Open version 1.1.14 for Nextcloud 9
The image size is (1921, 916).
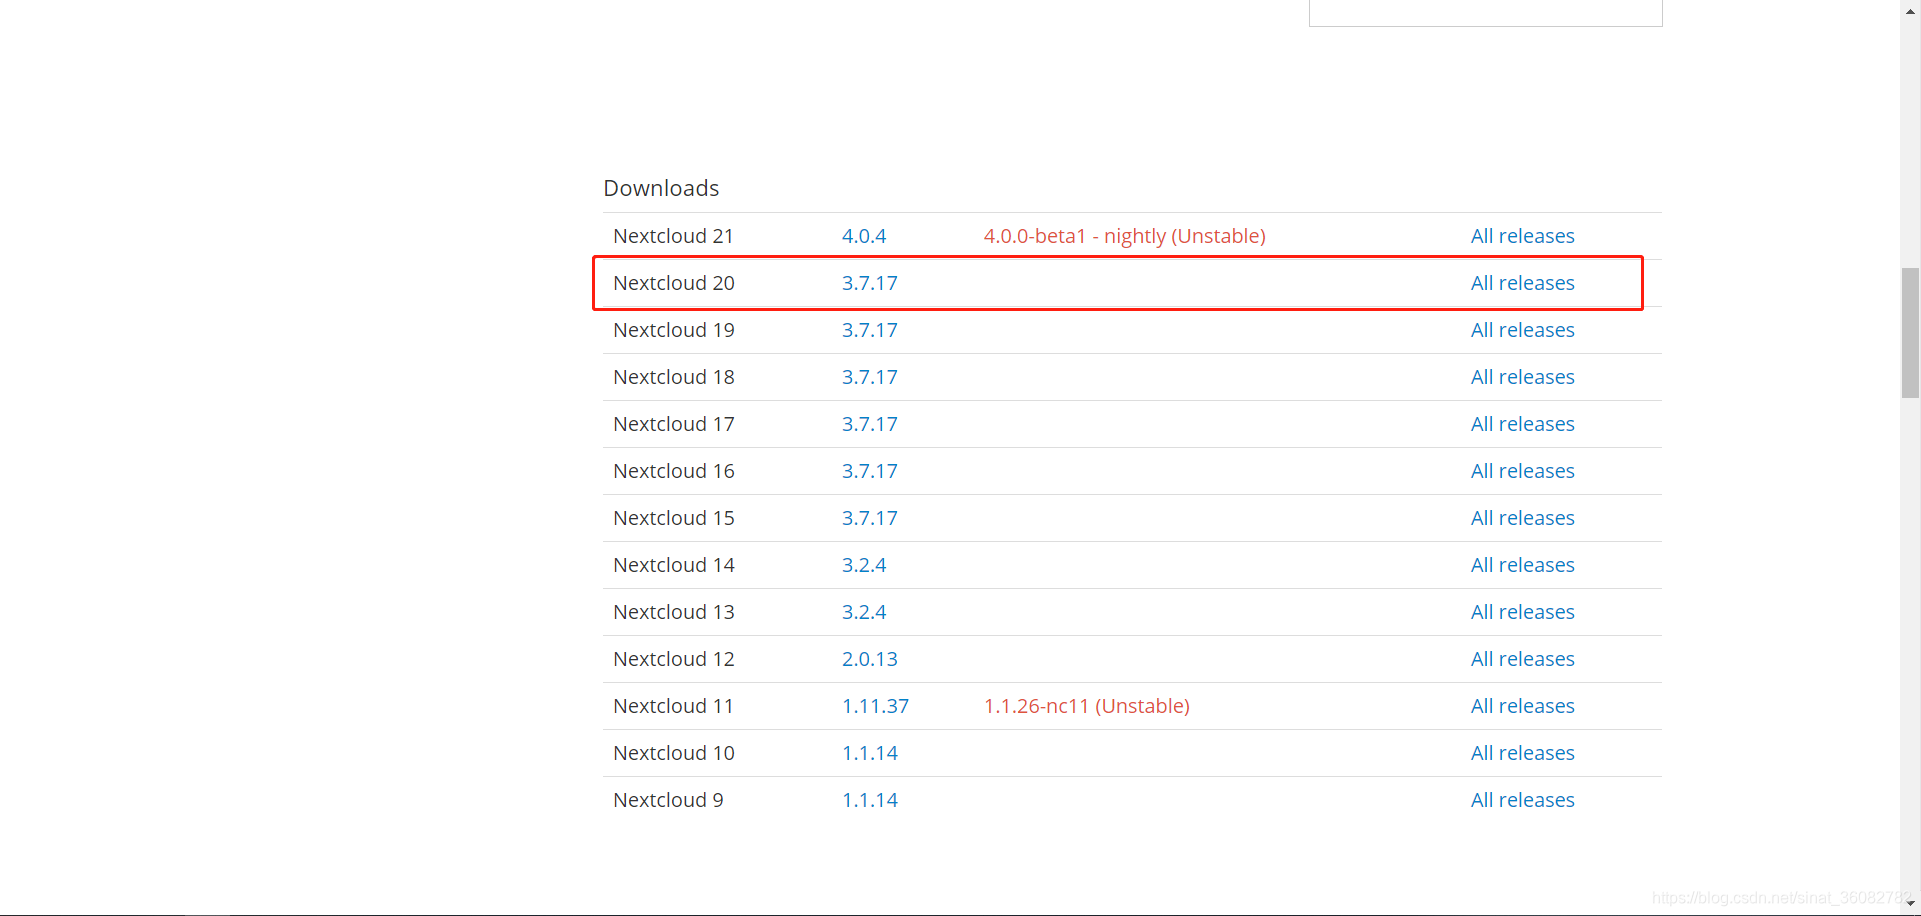pyautogui.click(x=869, y=800)
